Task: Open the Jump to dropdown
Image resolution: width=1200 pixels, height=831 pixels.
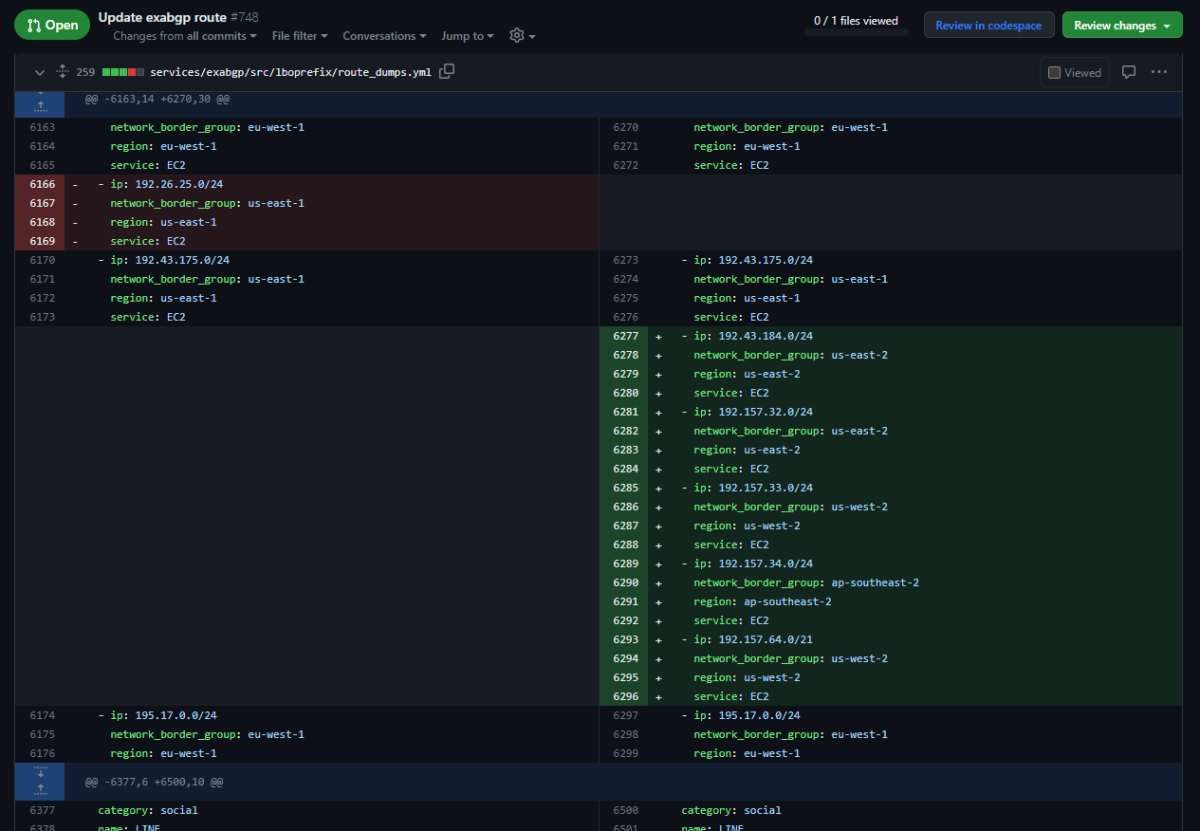Action: click(467, 36)
